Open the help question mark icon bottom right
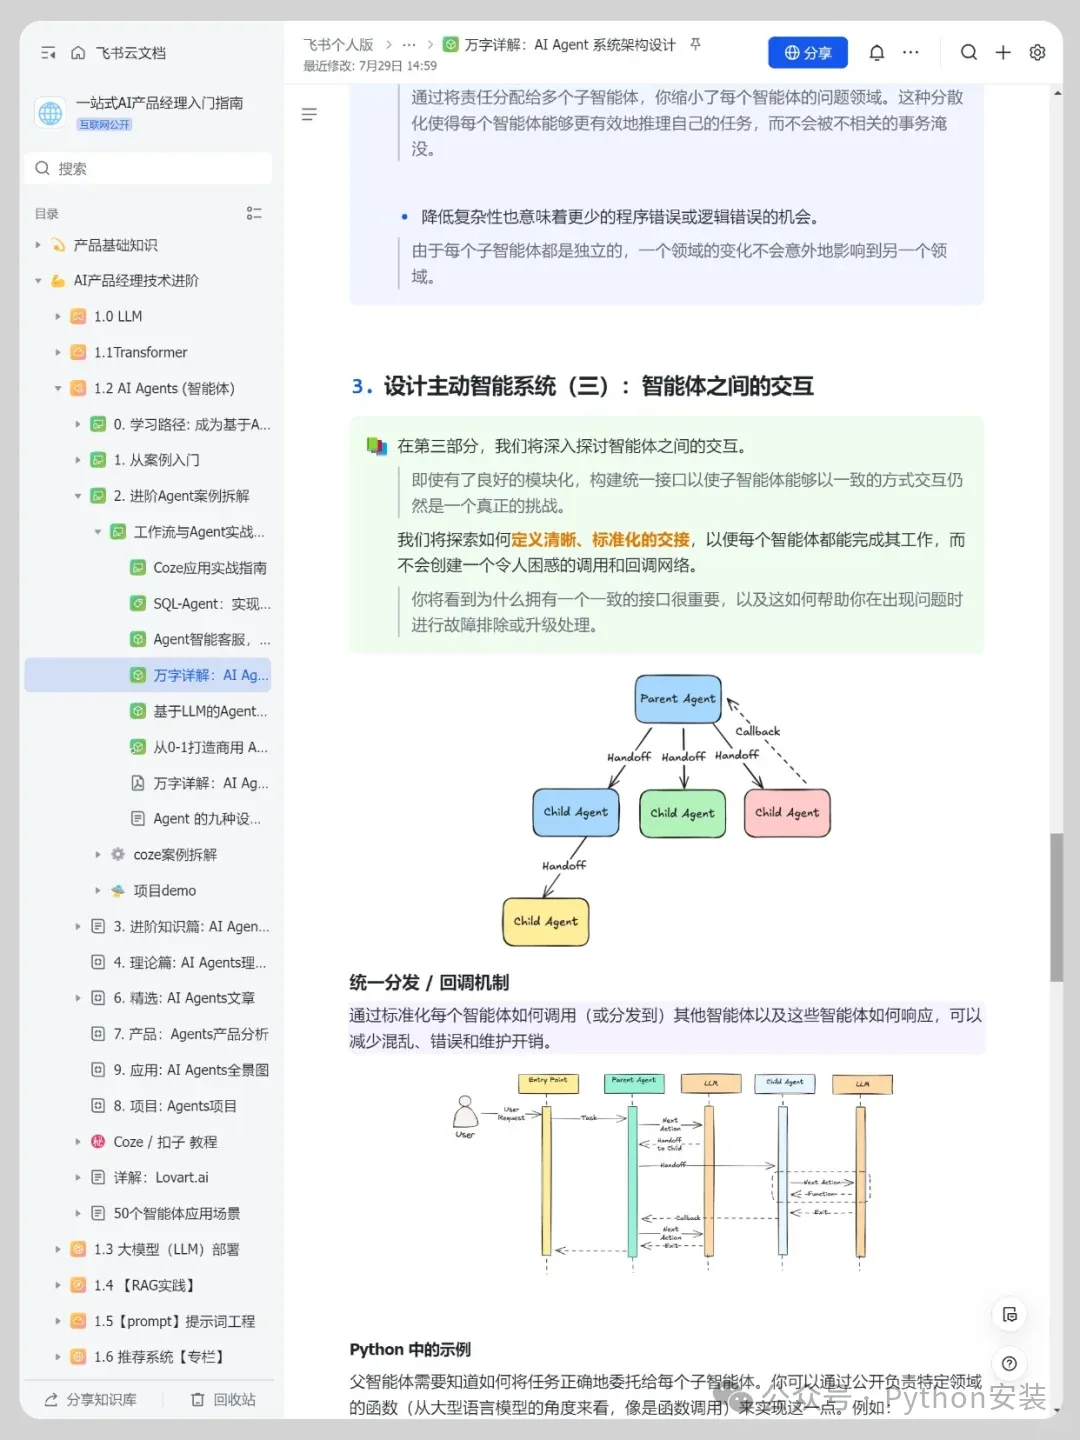 (1009, 1363)
